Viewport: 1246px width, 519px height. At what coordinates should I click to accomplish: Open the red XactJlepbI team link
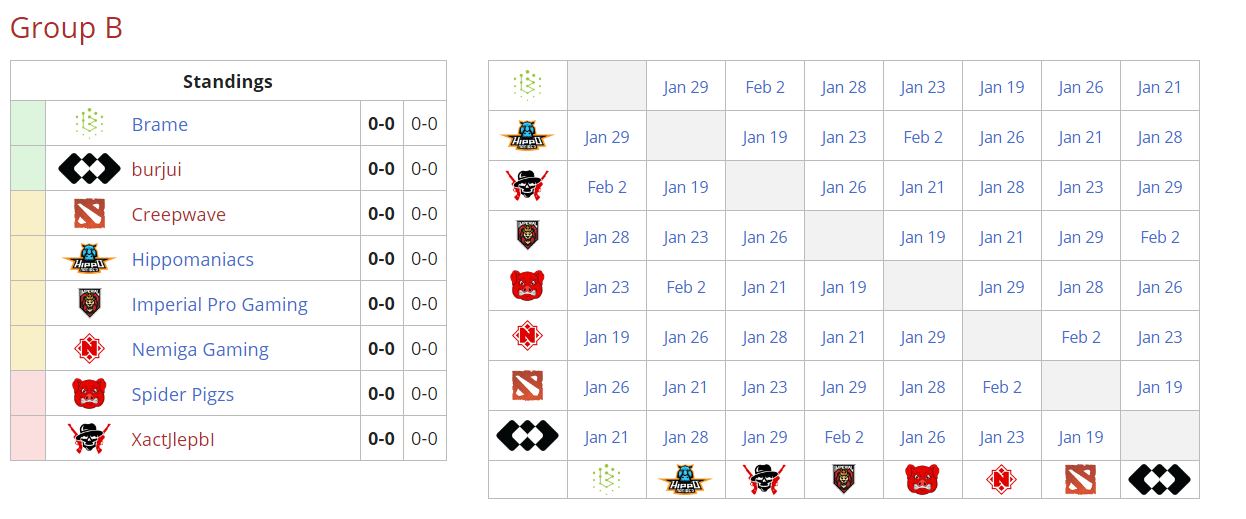[173, 440]
